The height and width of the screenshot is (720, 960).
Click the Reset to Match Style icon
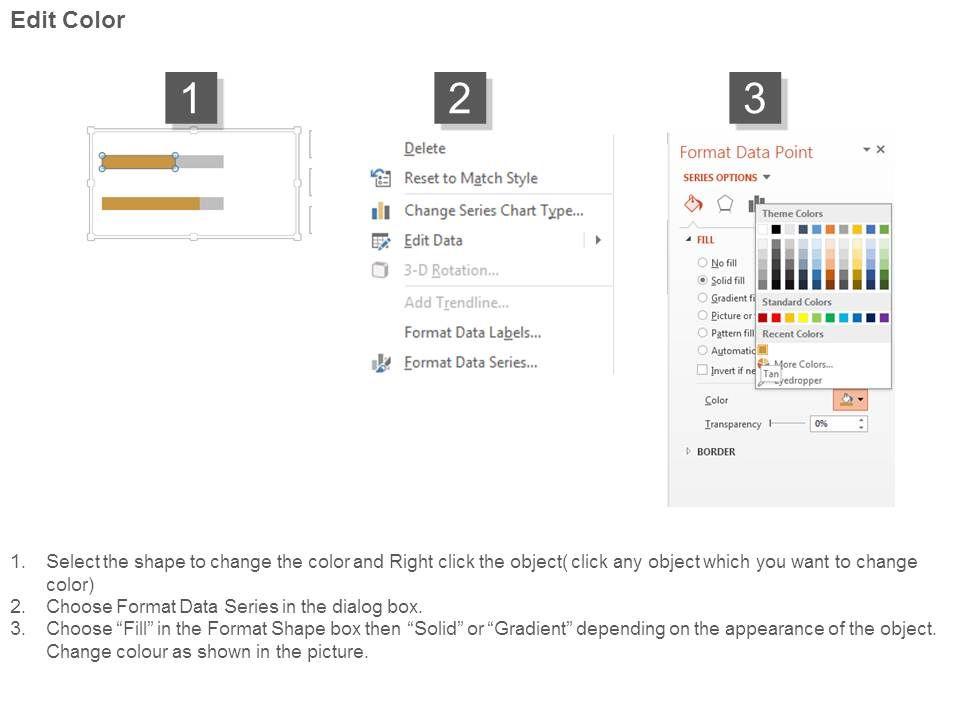click(381, 178)
